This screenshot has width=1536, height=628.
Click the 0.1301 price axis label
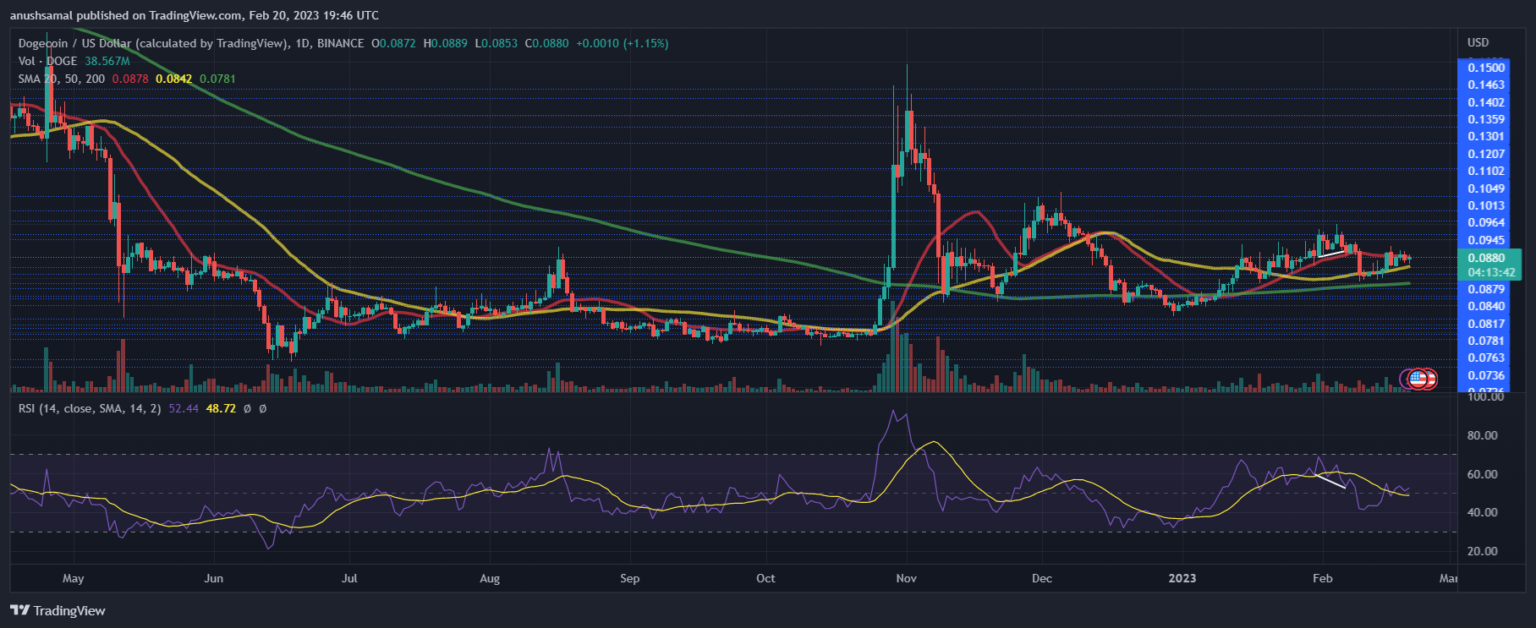coord(1486,136)
